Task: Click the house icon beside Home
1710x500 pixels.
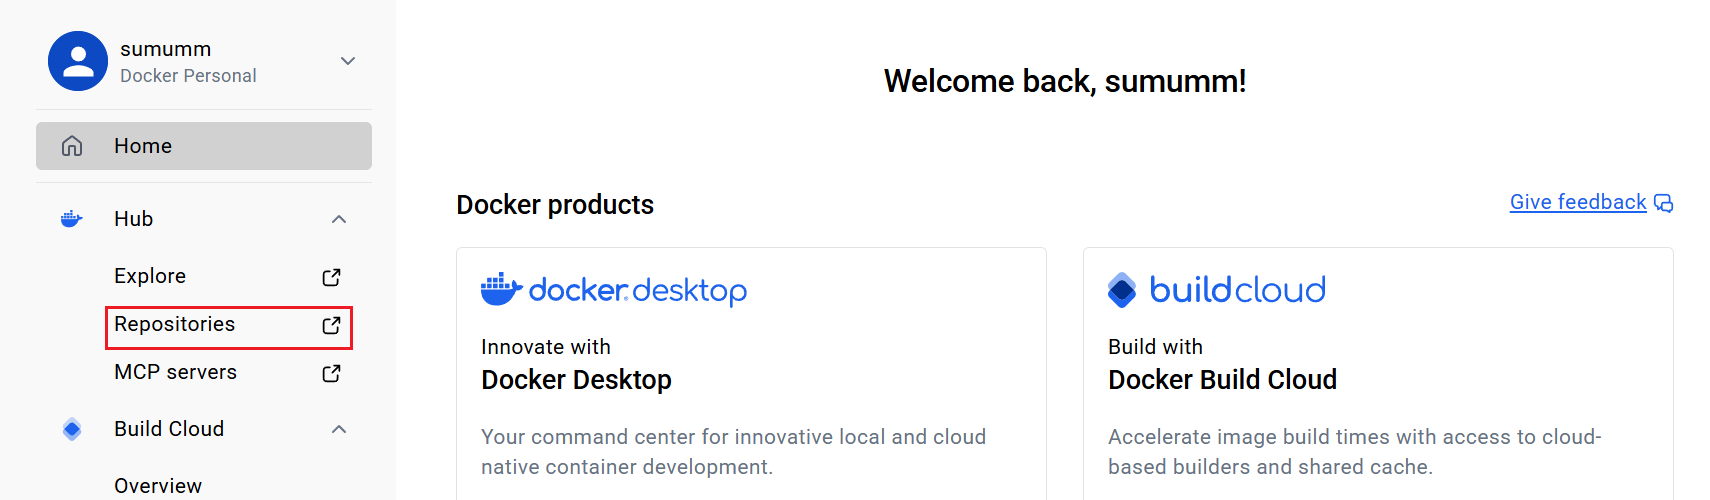Action: point(72,146)
